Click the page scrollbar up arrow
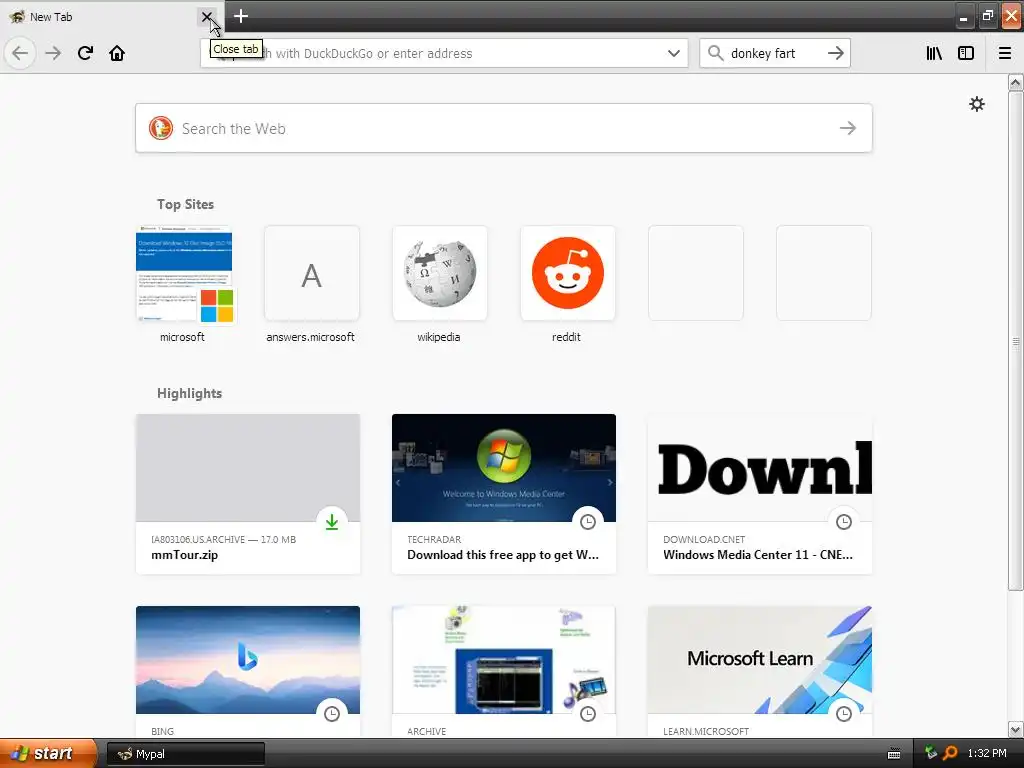Viewport: 1024px width, 768px height. [x=1016, y=82]
